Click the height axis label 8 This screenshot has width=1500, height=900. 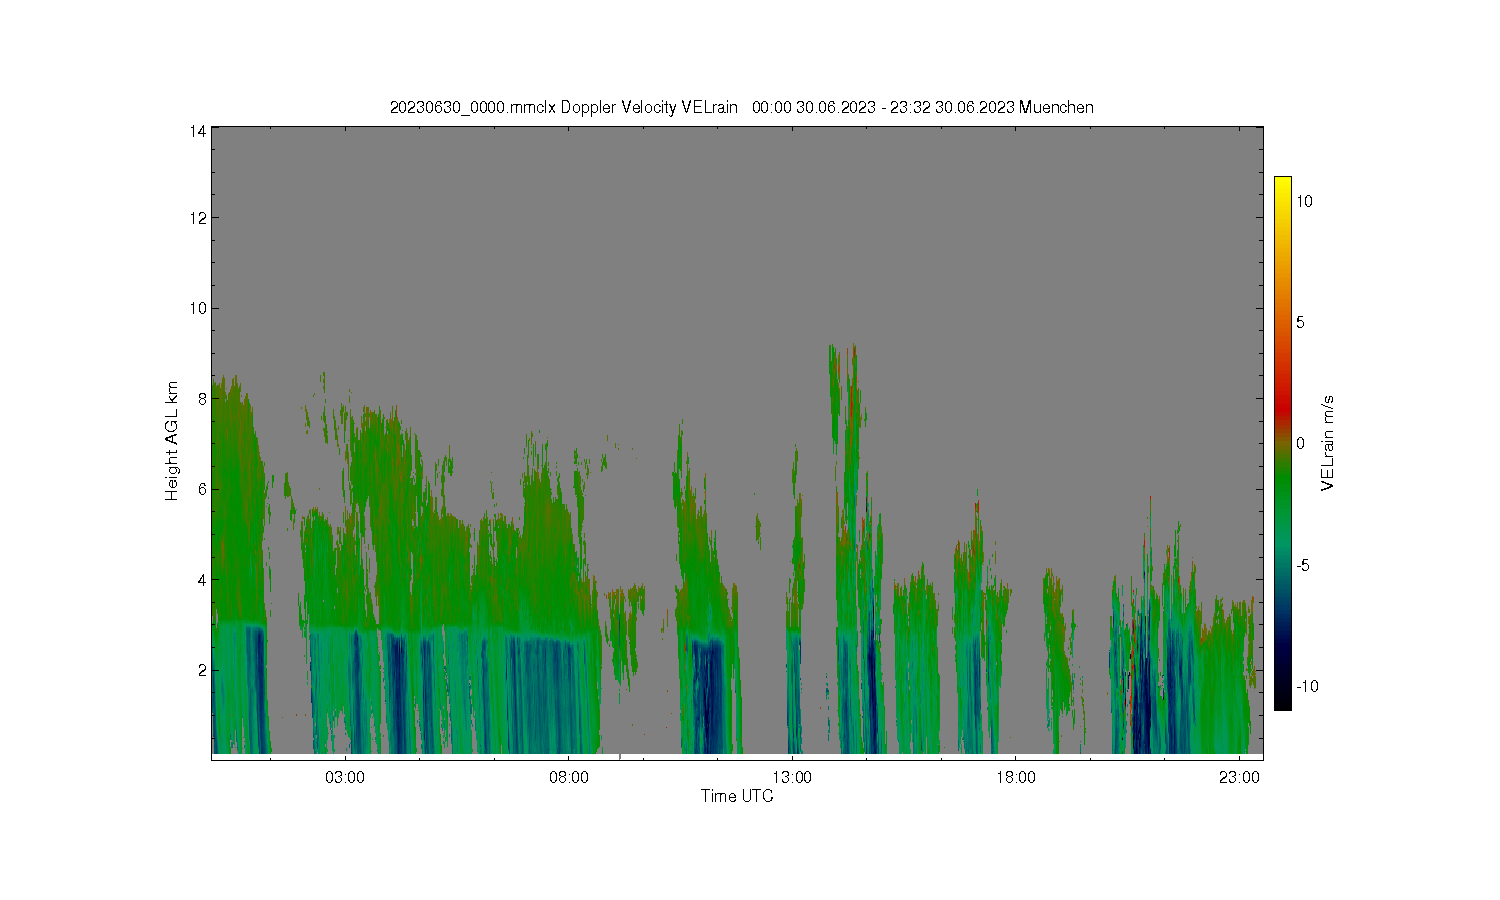click(202, 398)
